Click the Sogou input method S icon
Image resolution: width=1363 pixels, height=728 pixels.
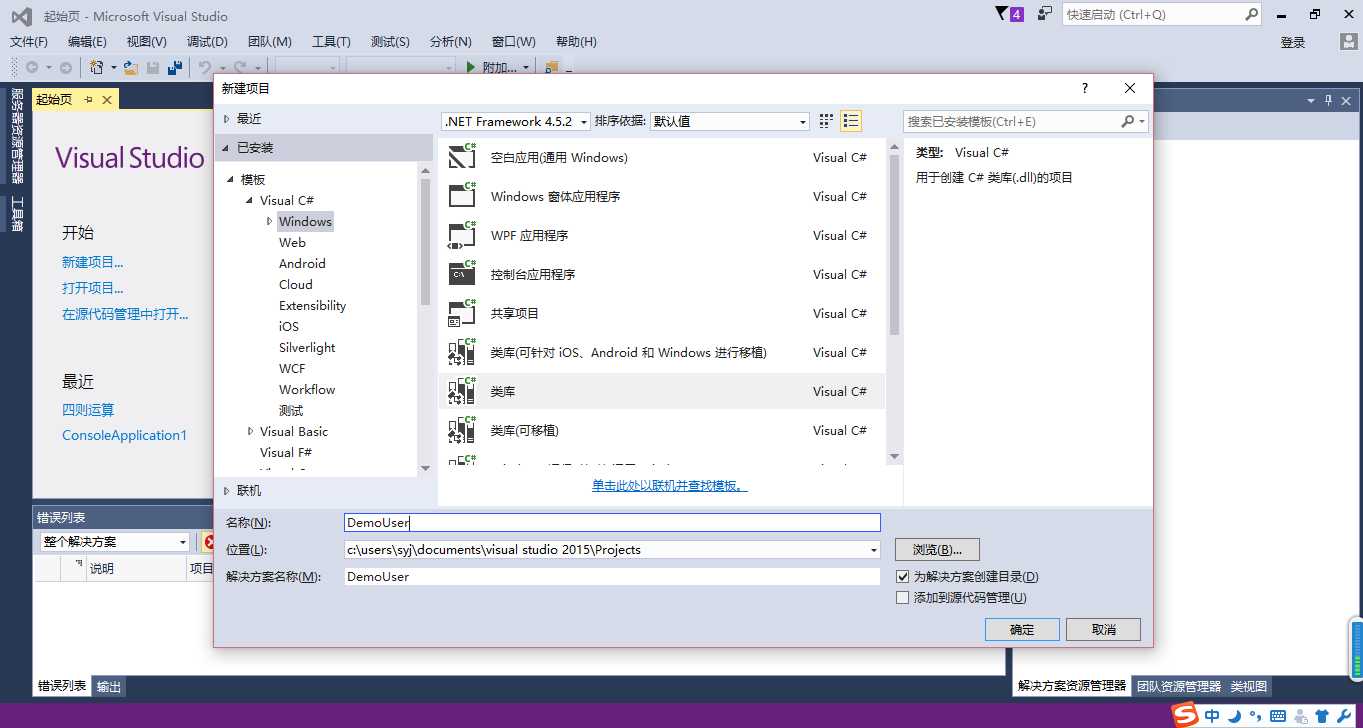(1185, 714)
